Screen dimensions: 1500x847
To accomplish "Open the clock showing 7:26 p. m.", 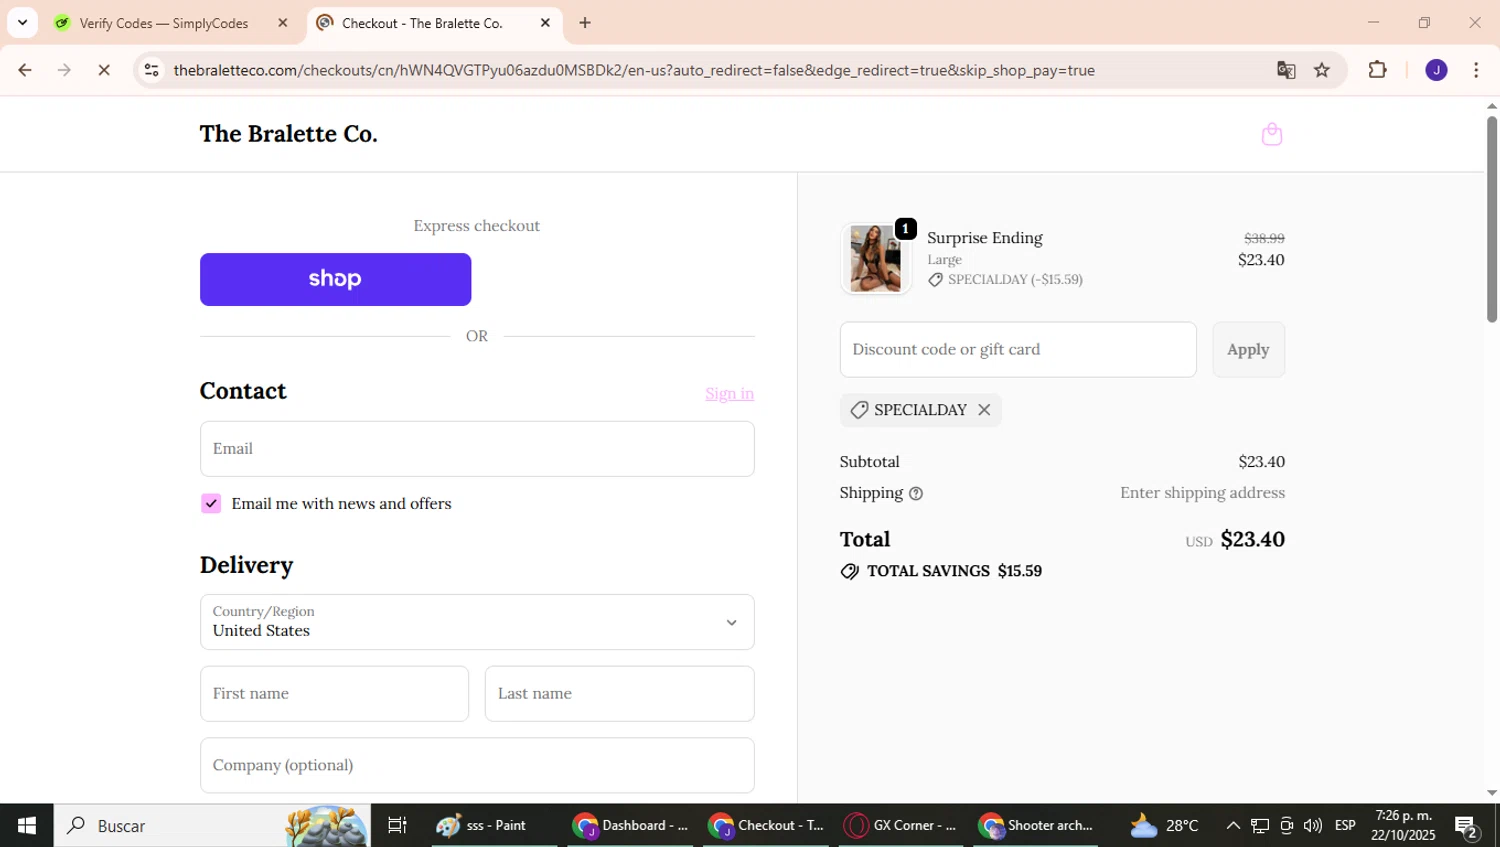I will tap(1403, 825).
